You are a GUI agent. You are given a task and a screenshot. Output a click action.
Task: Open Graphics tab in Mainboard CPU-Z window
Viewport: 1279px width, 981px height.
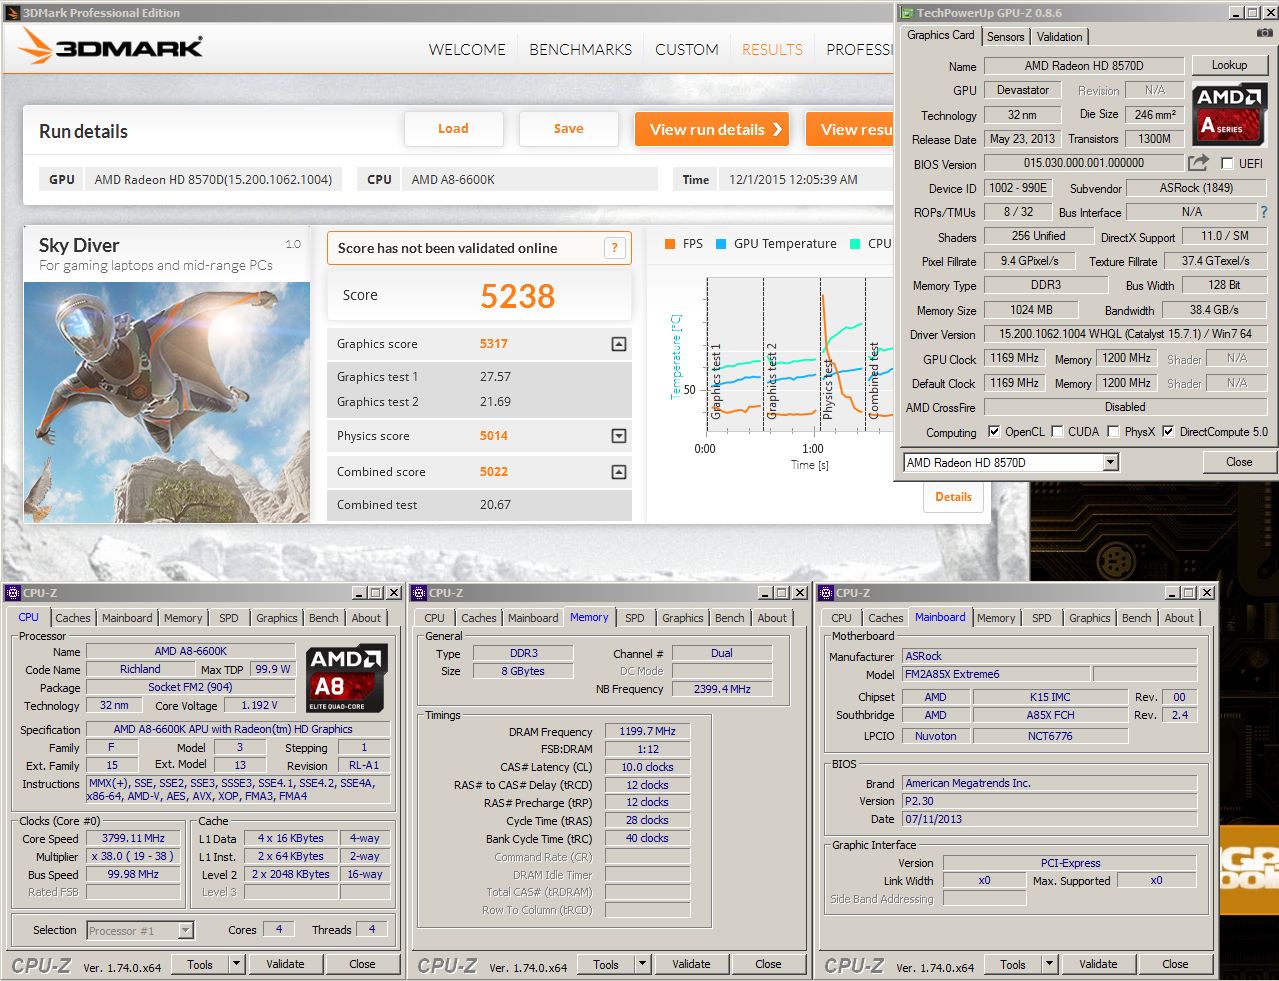tap(1089, 618)
